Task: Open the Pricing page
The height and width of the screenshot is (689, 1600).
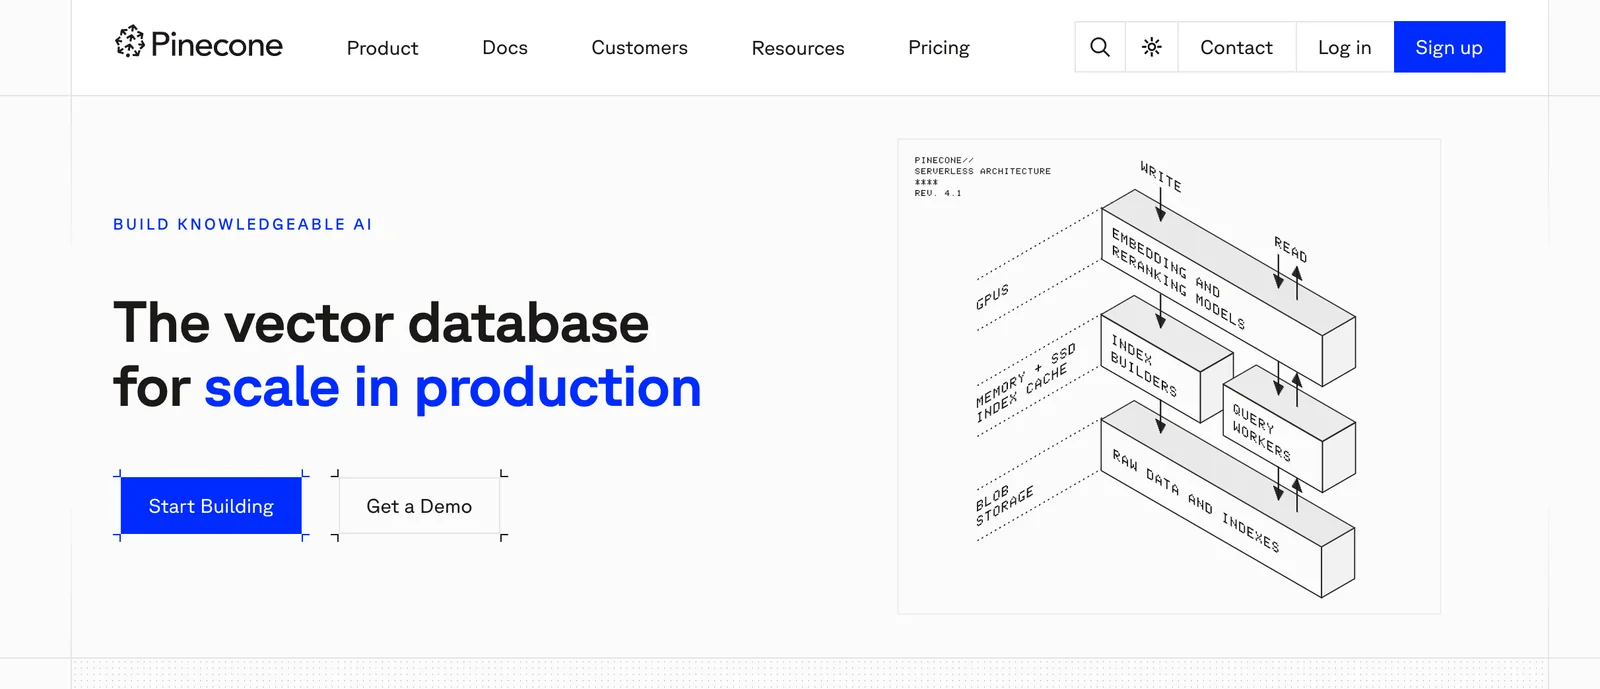Action: coord(939,48)
